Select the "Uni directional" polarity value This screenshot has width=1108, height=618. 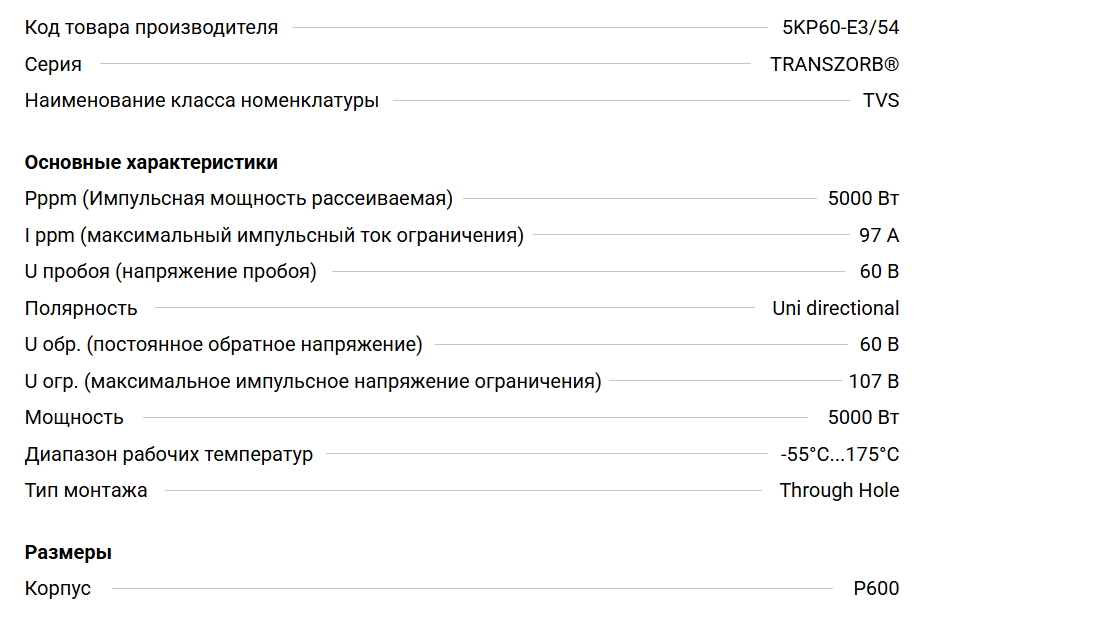pyautogui.click(x=835, y=308)
